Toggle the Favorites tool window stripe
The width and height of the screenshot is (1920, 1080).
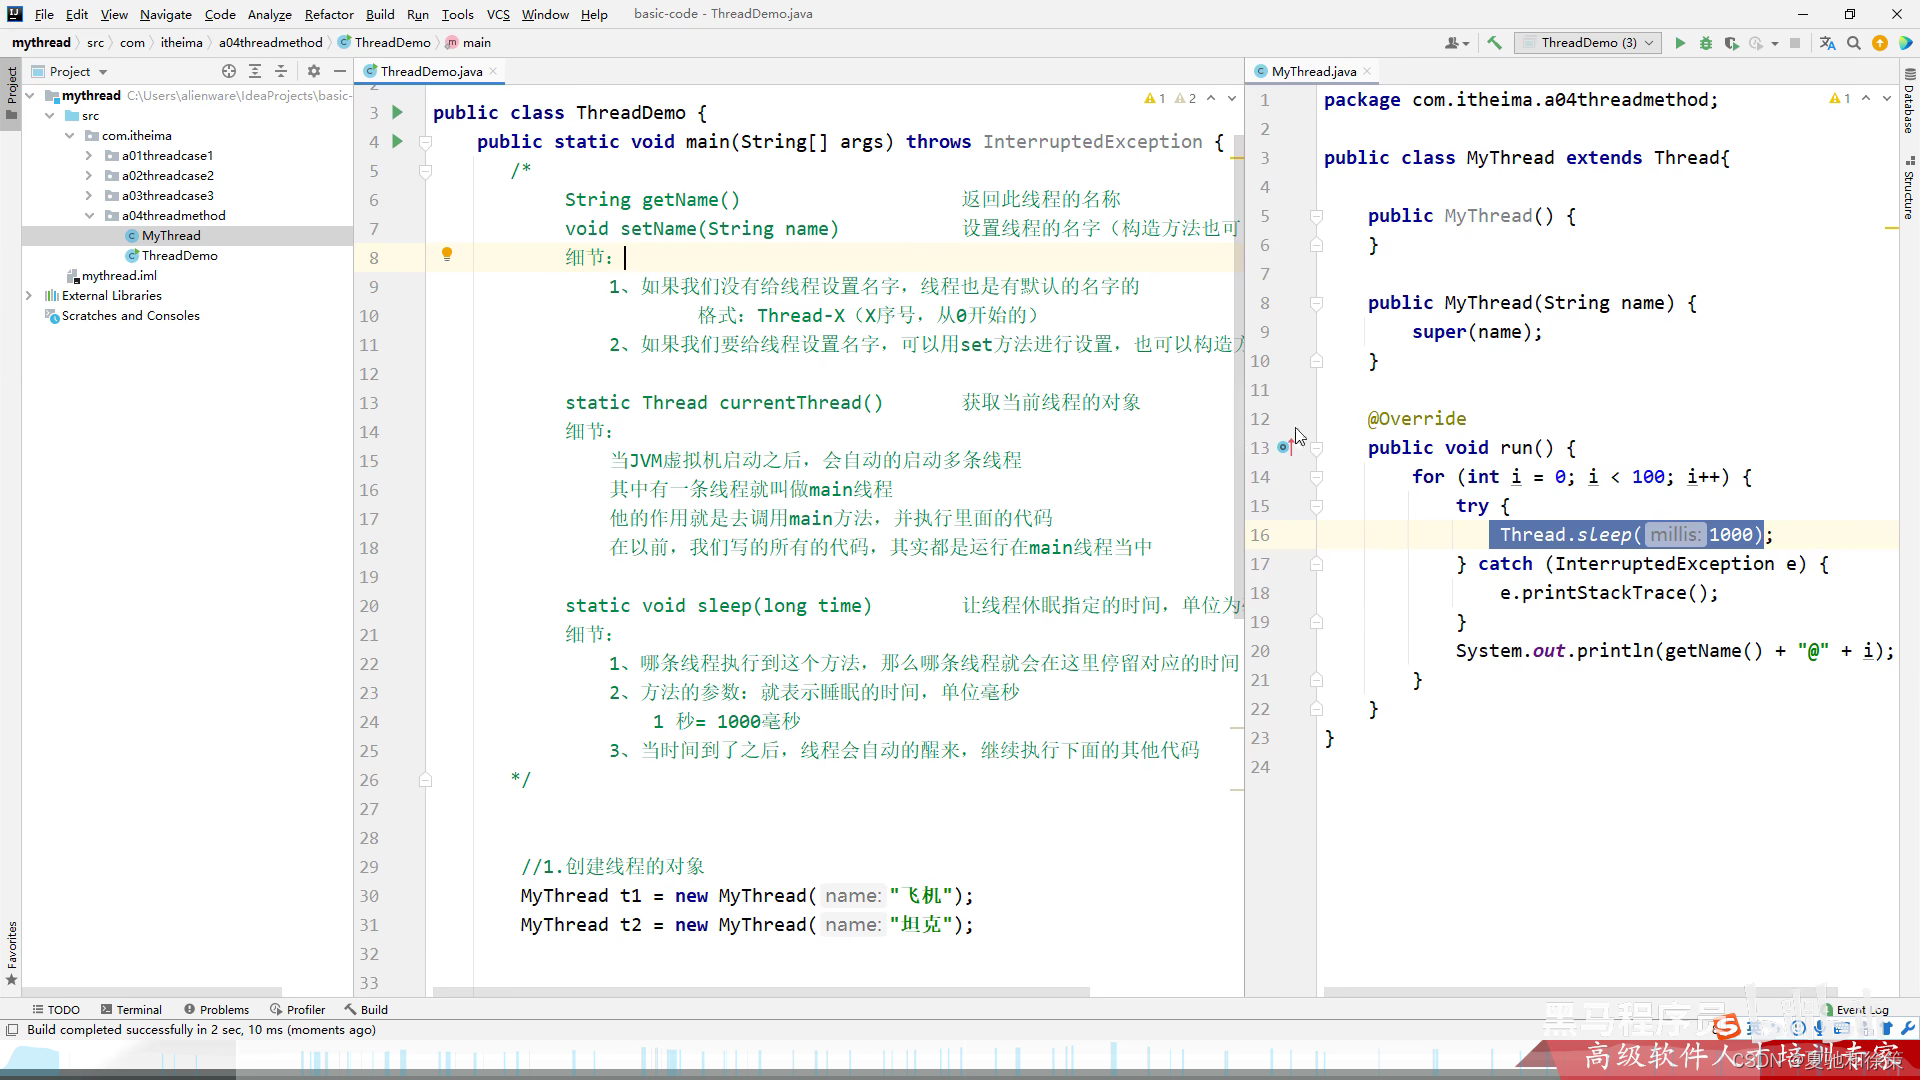click(12, 950)
